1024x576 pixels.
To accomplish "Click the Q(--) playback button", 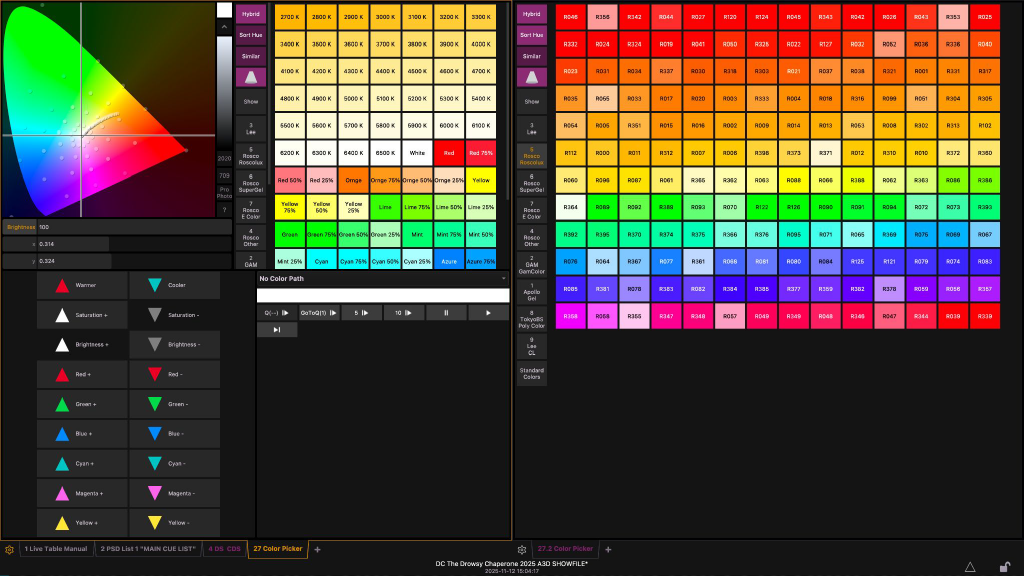I will coord(277,313).
